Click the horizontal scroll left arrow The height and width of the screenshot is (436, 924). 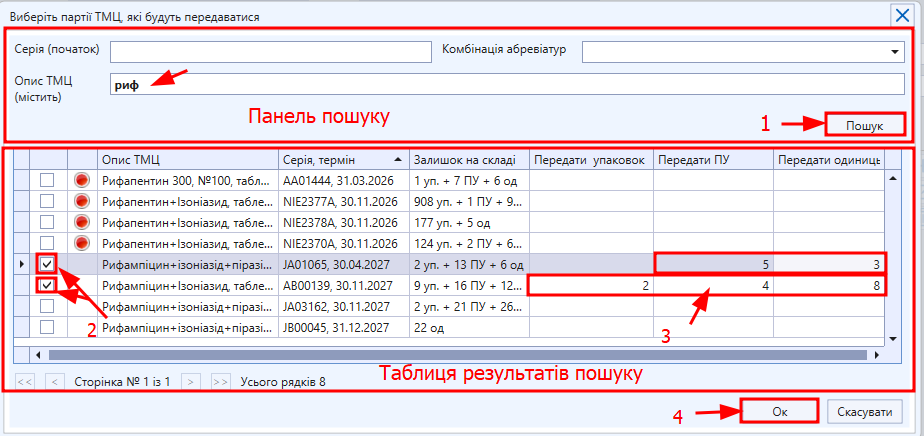tap(38, 355)
